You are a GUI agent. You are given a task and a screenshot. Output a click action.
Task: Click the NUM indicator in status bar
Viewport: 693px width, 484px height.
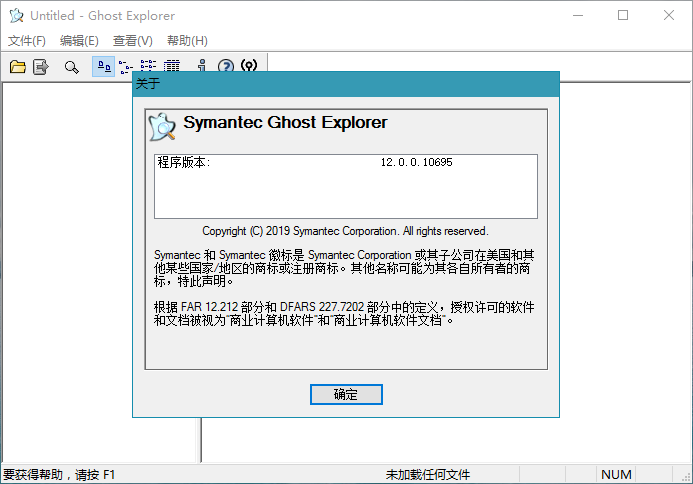pyautogui.click(x=616, y=474)
